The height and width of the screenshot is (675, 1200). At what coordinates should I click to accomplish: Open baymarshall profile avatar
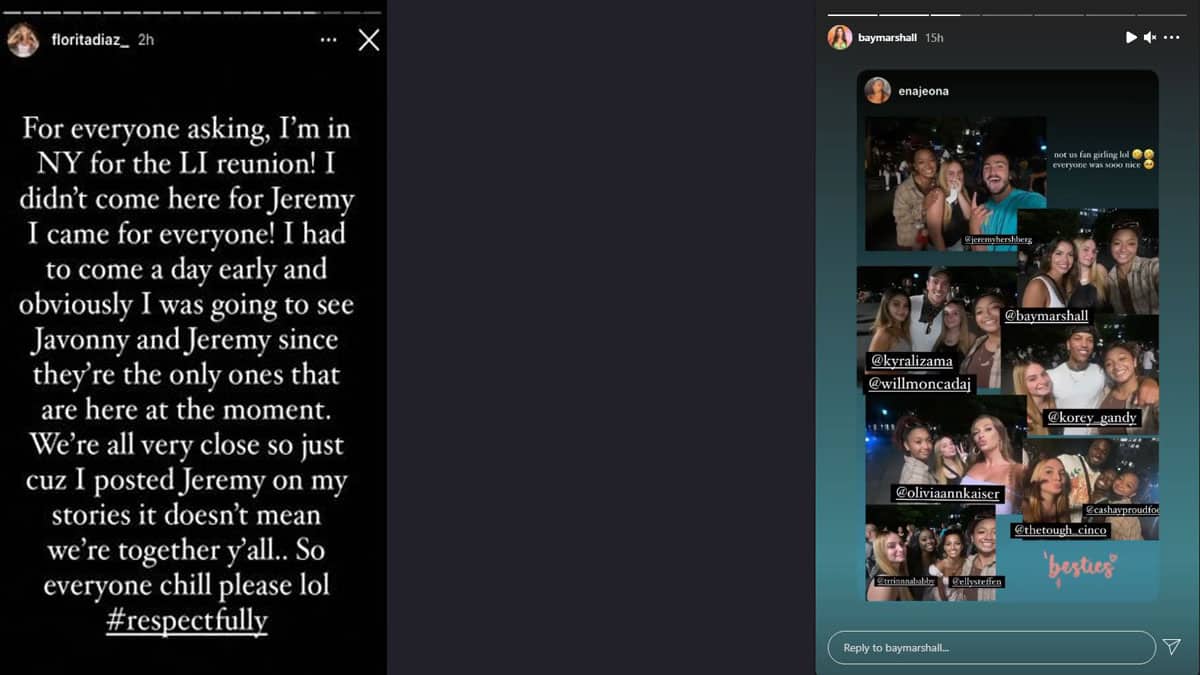coord(840,37)
